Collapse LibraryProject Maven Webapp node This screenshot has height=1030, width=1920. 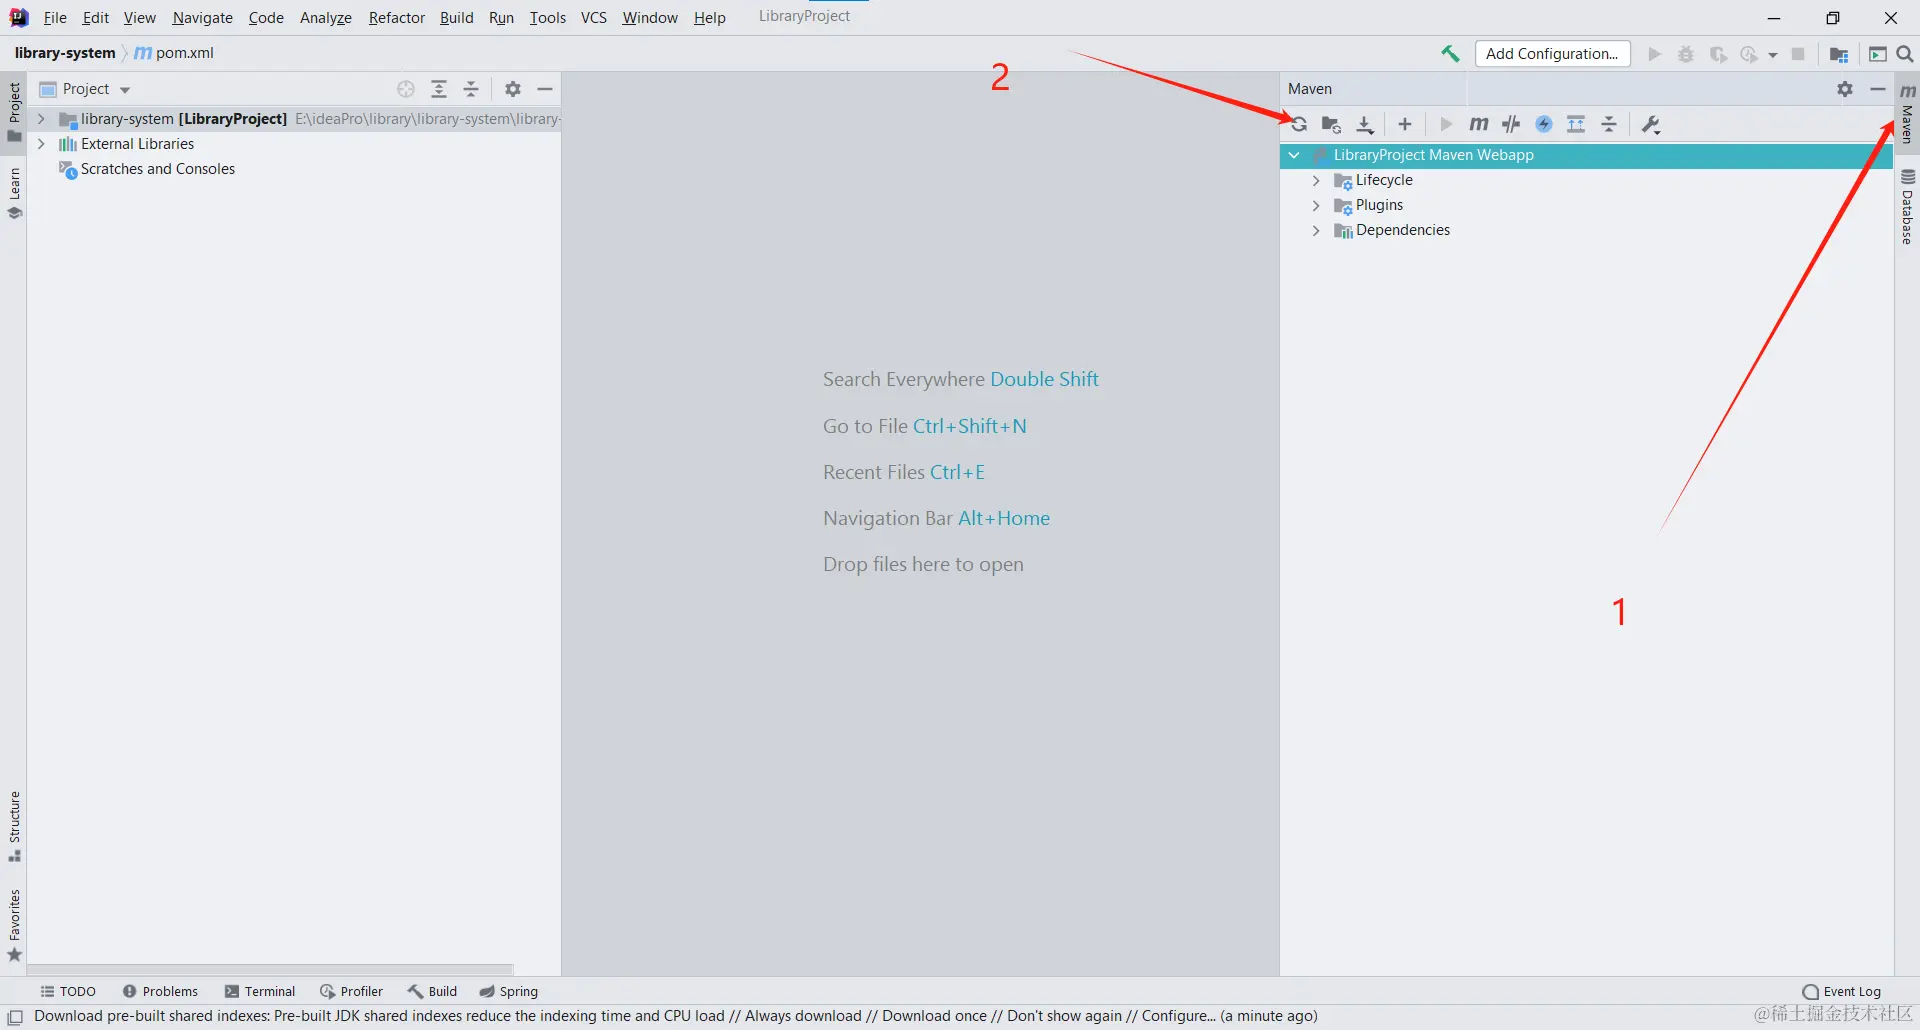coord(1294,155)
